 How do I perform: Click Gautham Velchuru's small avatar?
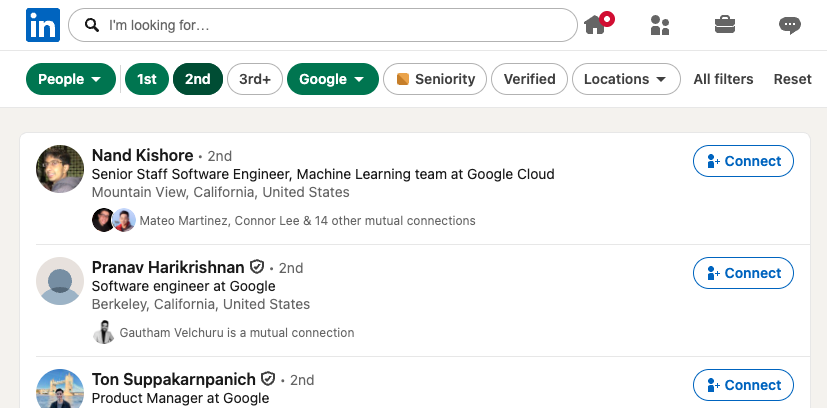click(x=103, y=333)
